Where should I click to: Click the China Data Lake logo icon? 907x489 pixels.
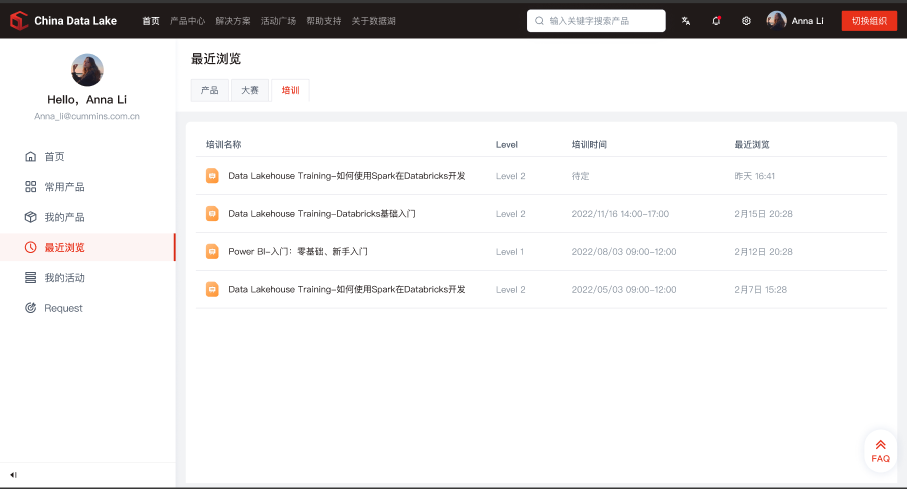(x=18, y=20)
